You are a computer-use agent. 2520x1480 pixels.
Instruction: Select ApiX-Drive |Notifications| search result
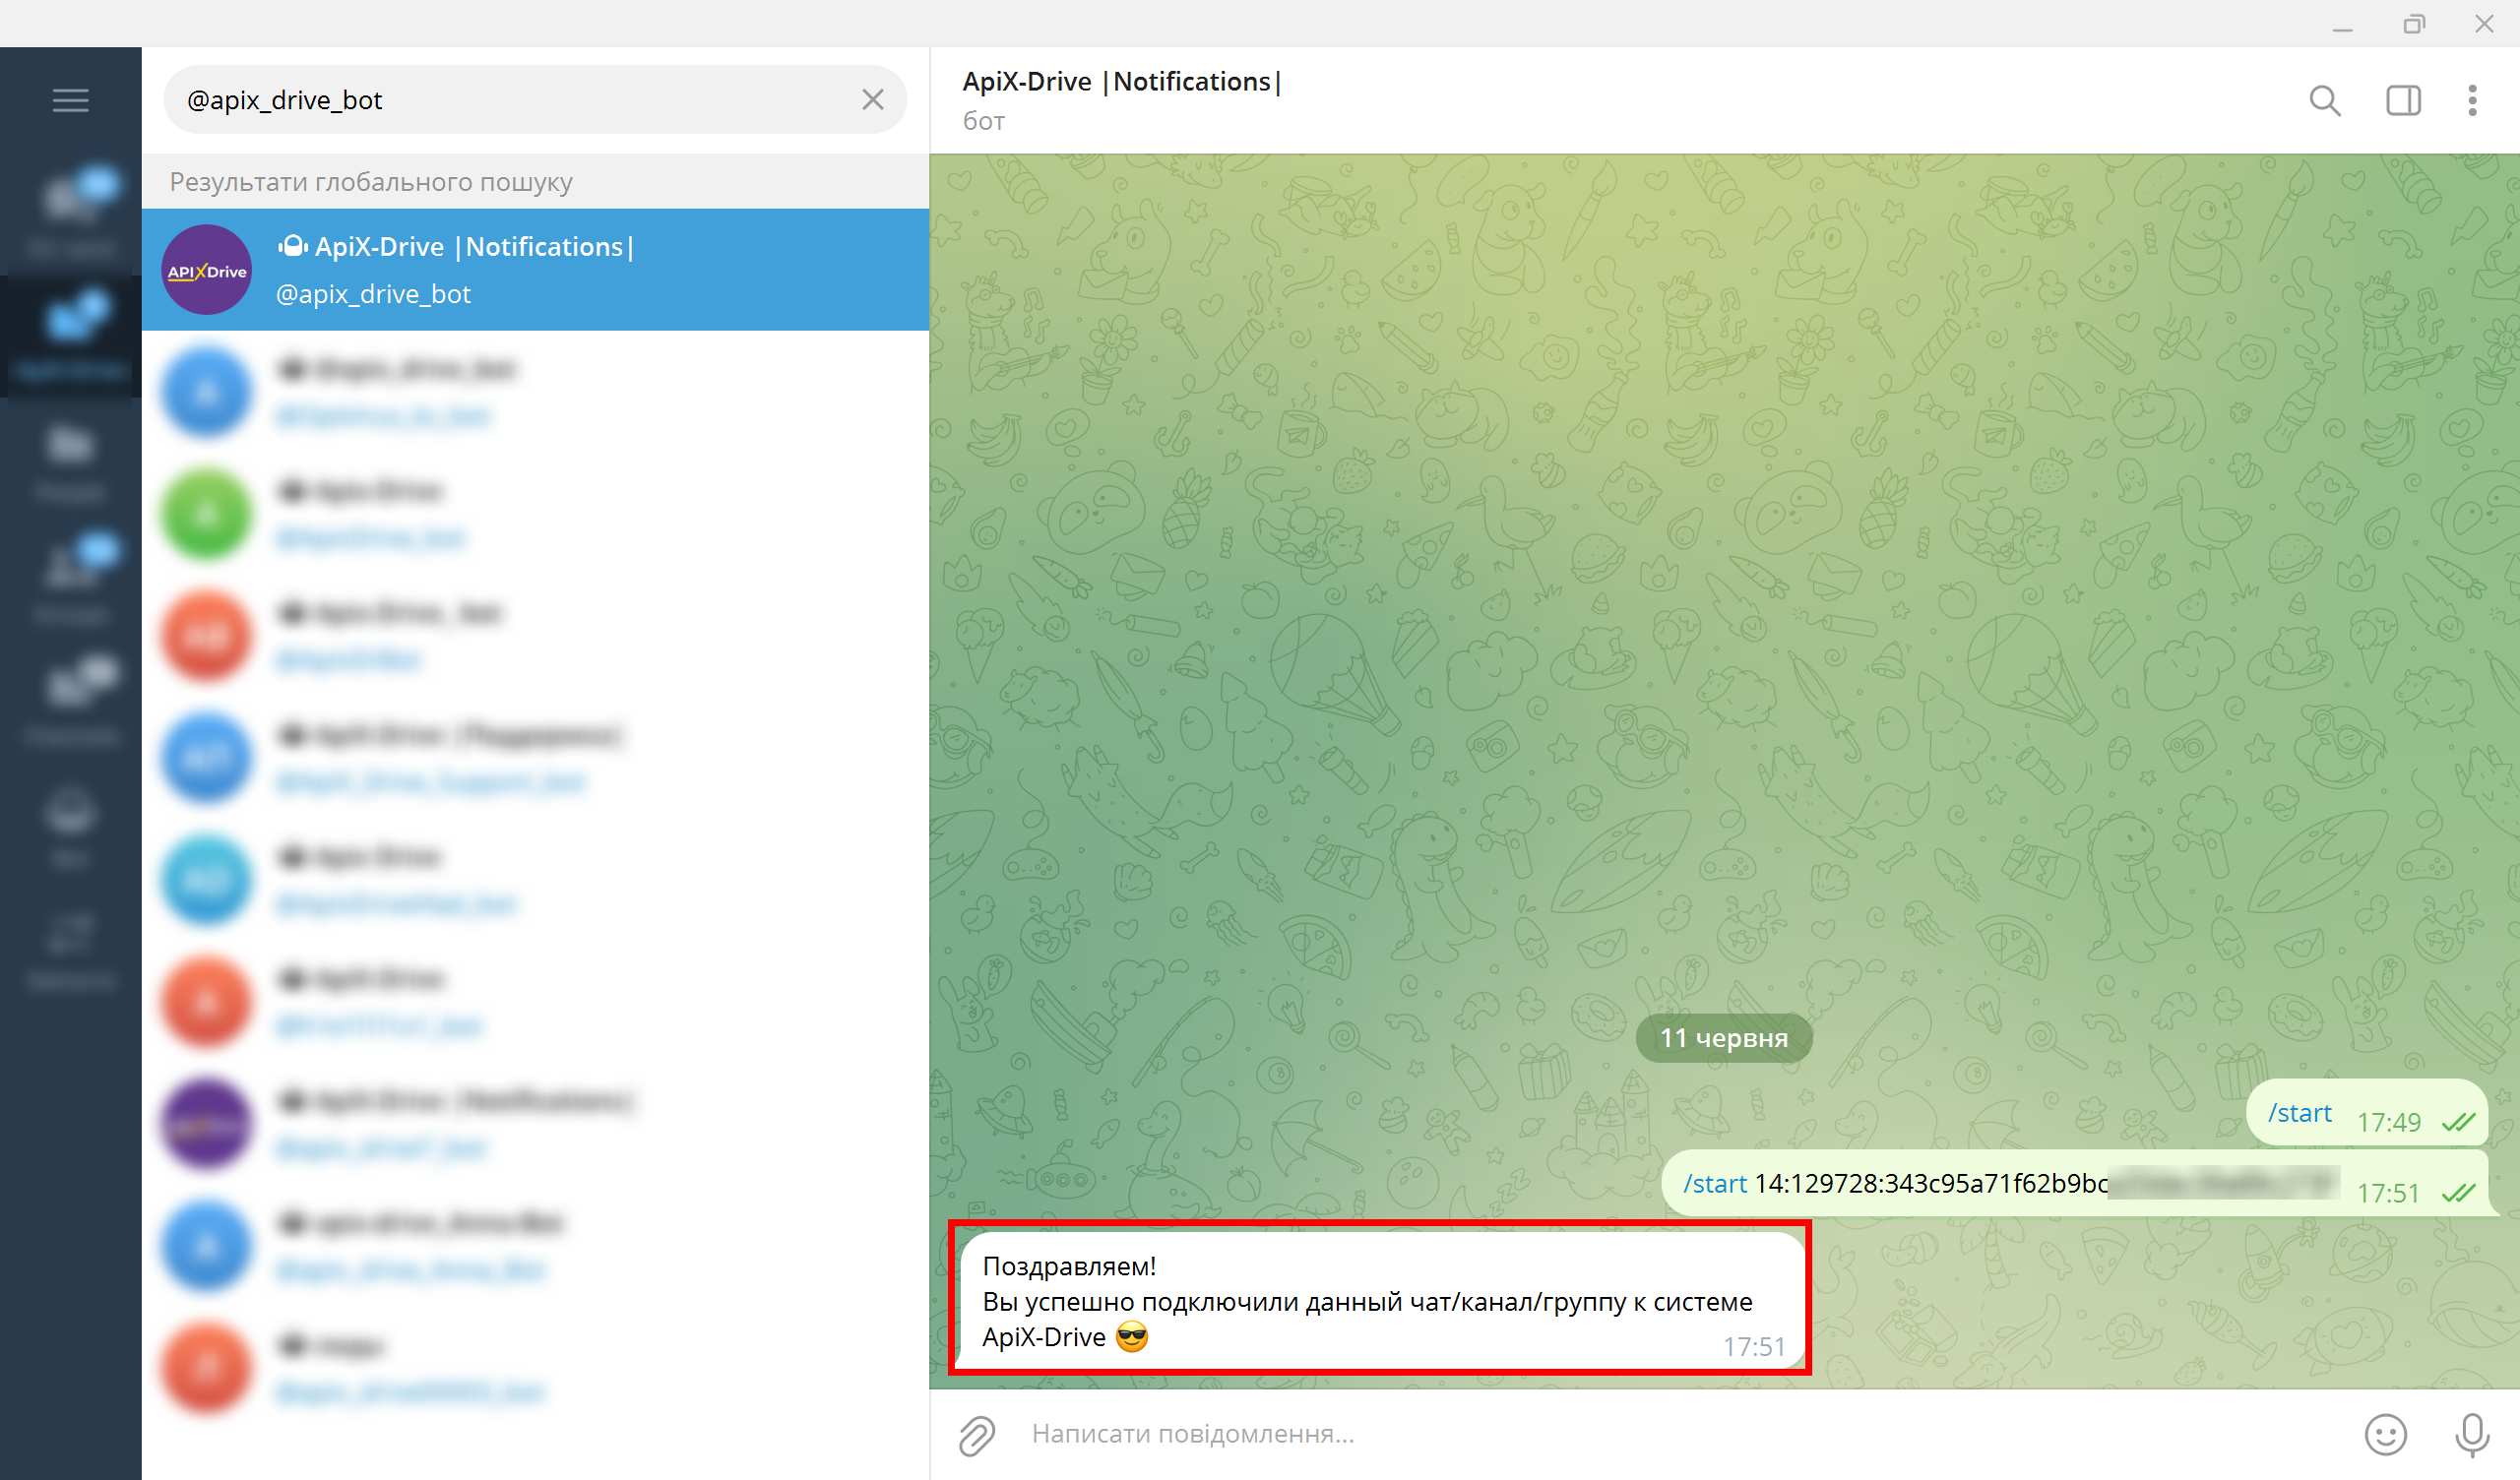[x=535, y=269]
